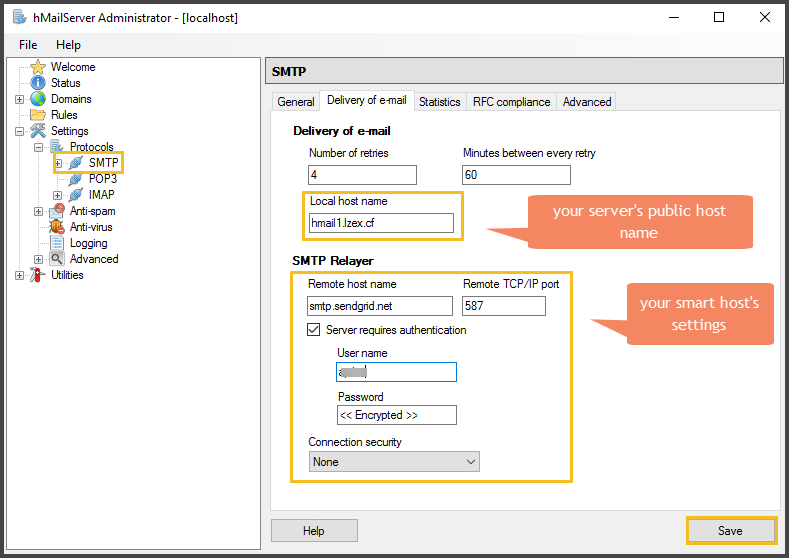Select POP3 in the tree
Image resolution: width=789 pixels, height=558 pixels.
click(x=103, y=179)
